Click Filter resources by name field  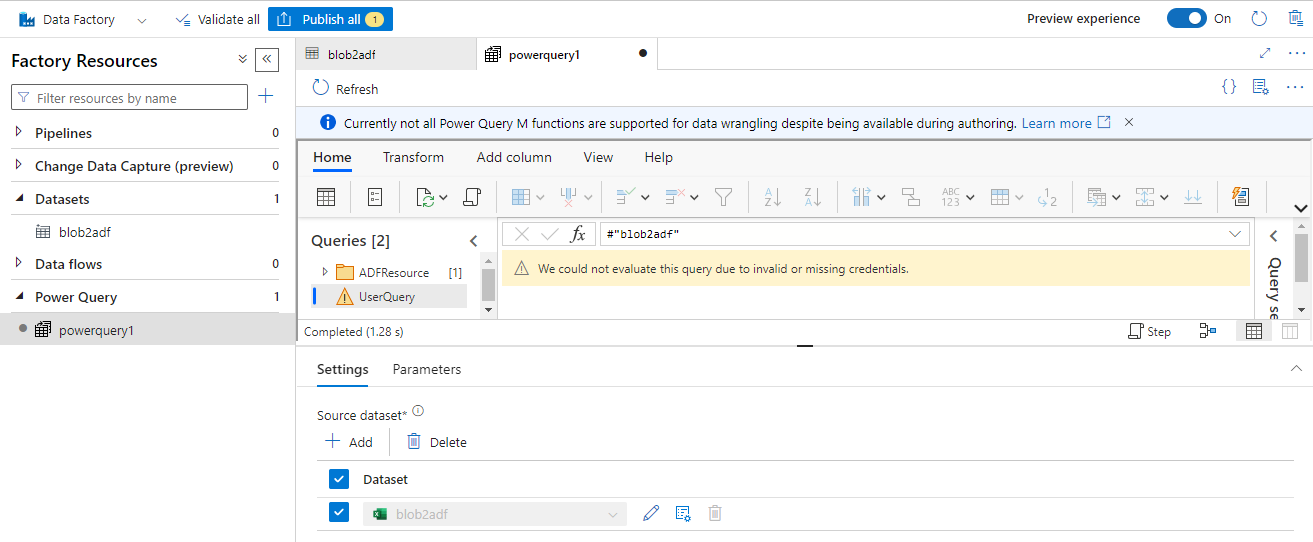tap(129, 97)
